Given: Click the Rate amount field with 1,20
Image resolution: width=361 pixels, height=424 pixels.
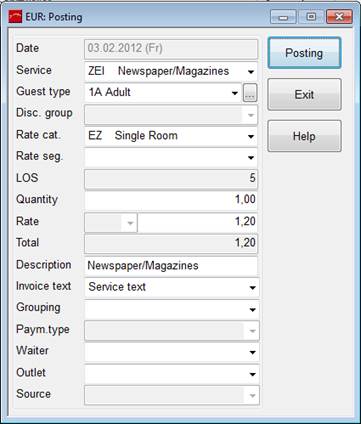Looking at the screenshot, I should (x=197, y=223).
